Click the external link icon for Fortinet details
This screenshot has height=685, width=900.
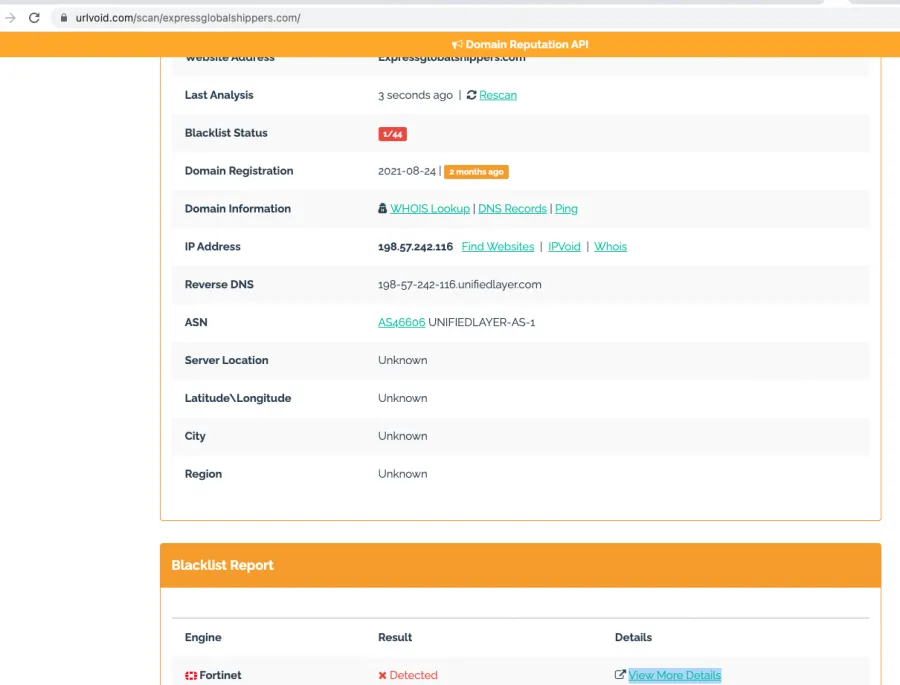620,675
